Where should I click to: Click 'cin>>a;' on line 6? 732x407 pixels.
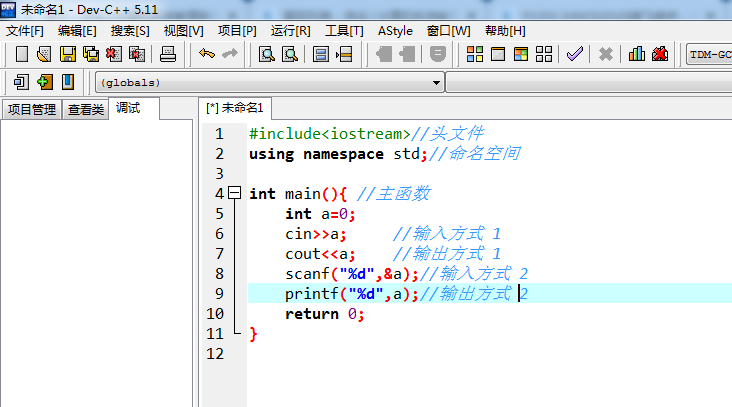(x=316, y=234)
